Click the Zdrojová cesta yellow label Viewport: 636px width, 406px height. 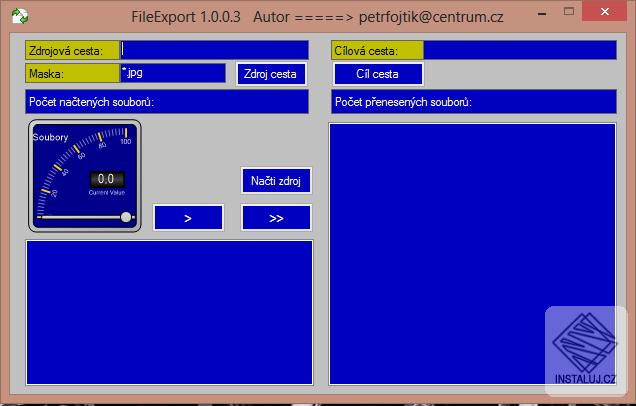pos(73,50)
